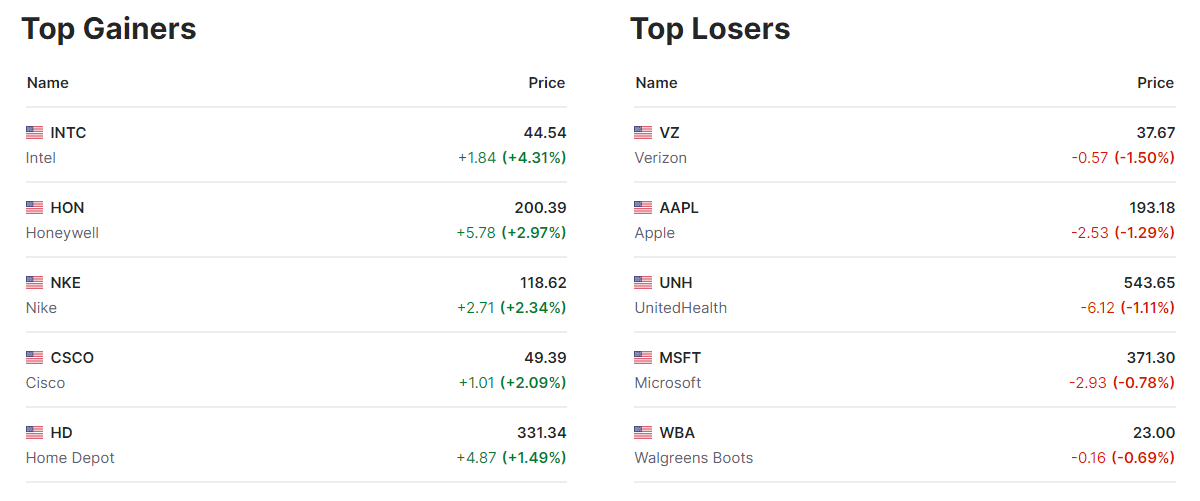Click the flag icon next to AAPL
Image resolution: width=1200 pixels, height=501 pixels.
(x=643, y=207)
